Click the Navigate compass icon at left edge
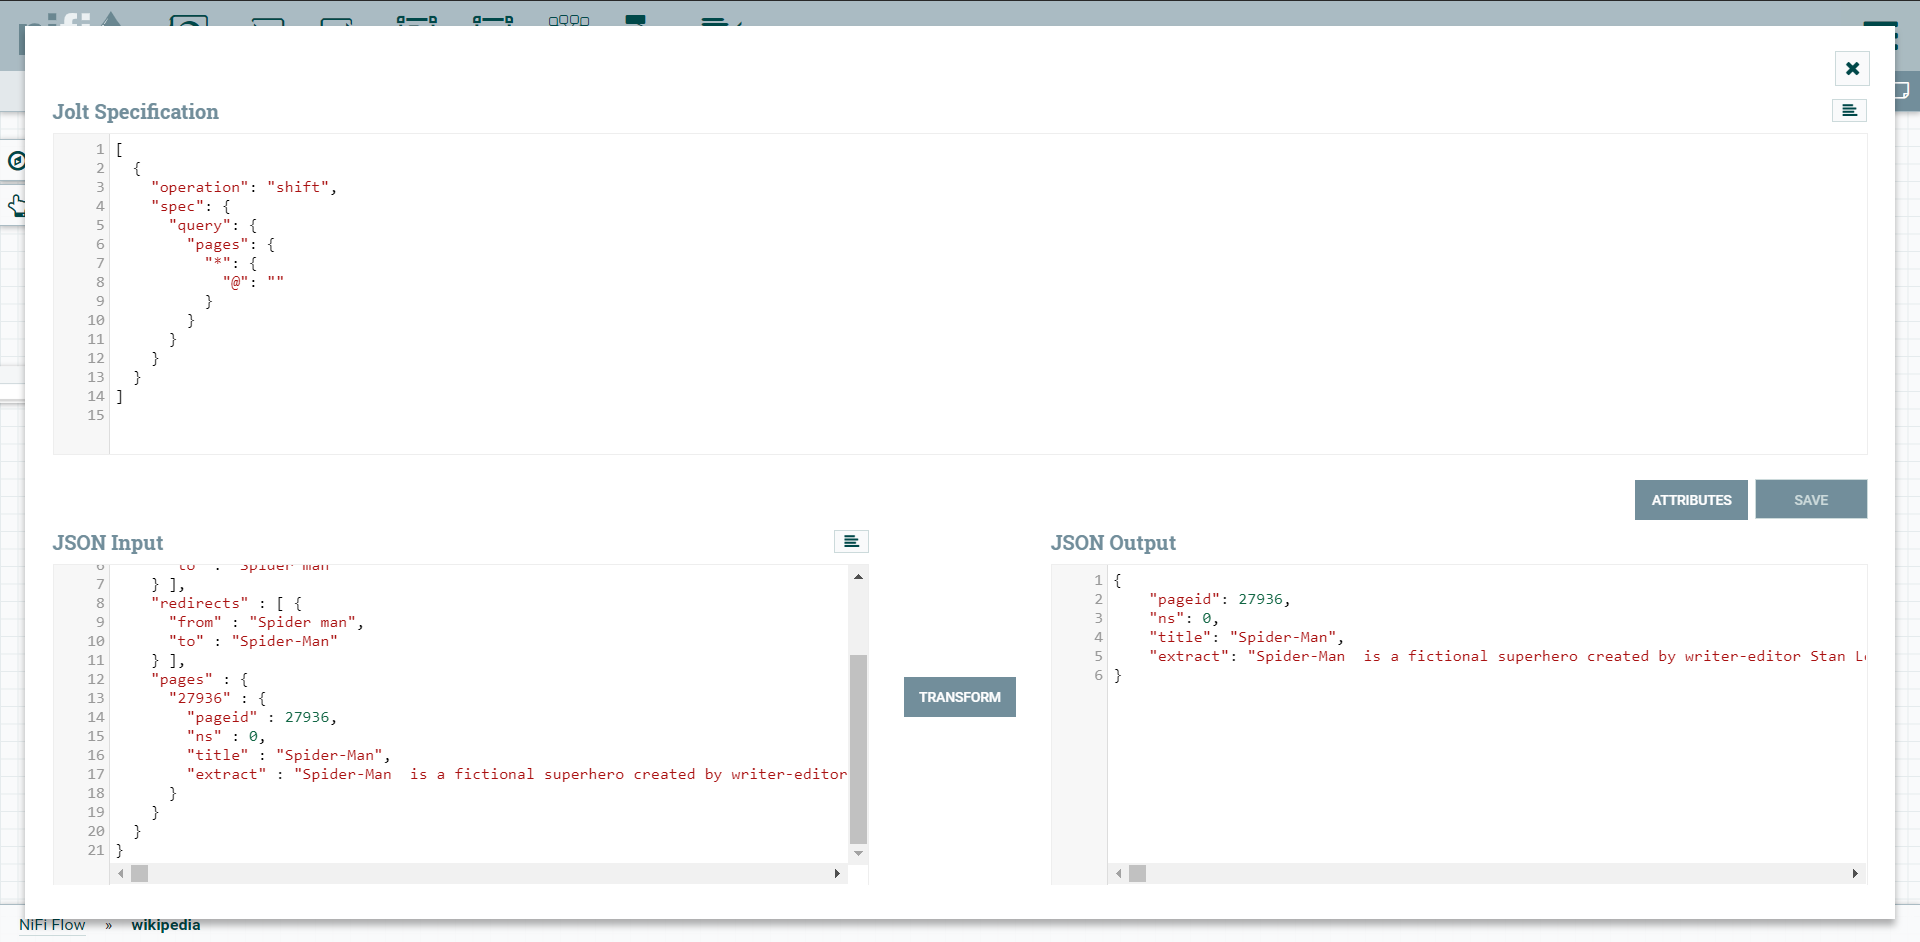The width and height of the screenshot is (1920, 942). point(15,161)
